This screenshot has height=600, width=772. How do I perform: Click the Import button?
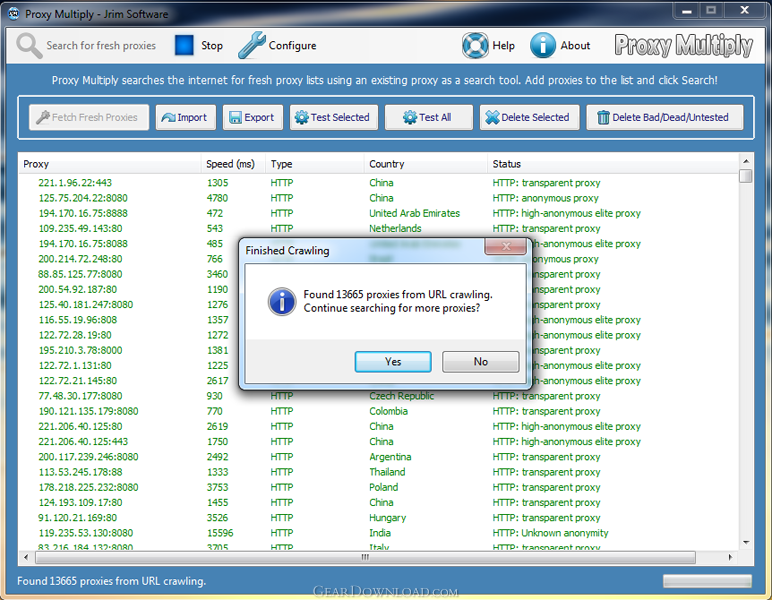(x=186, y=117)
